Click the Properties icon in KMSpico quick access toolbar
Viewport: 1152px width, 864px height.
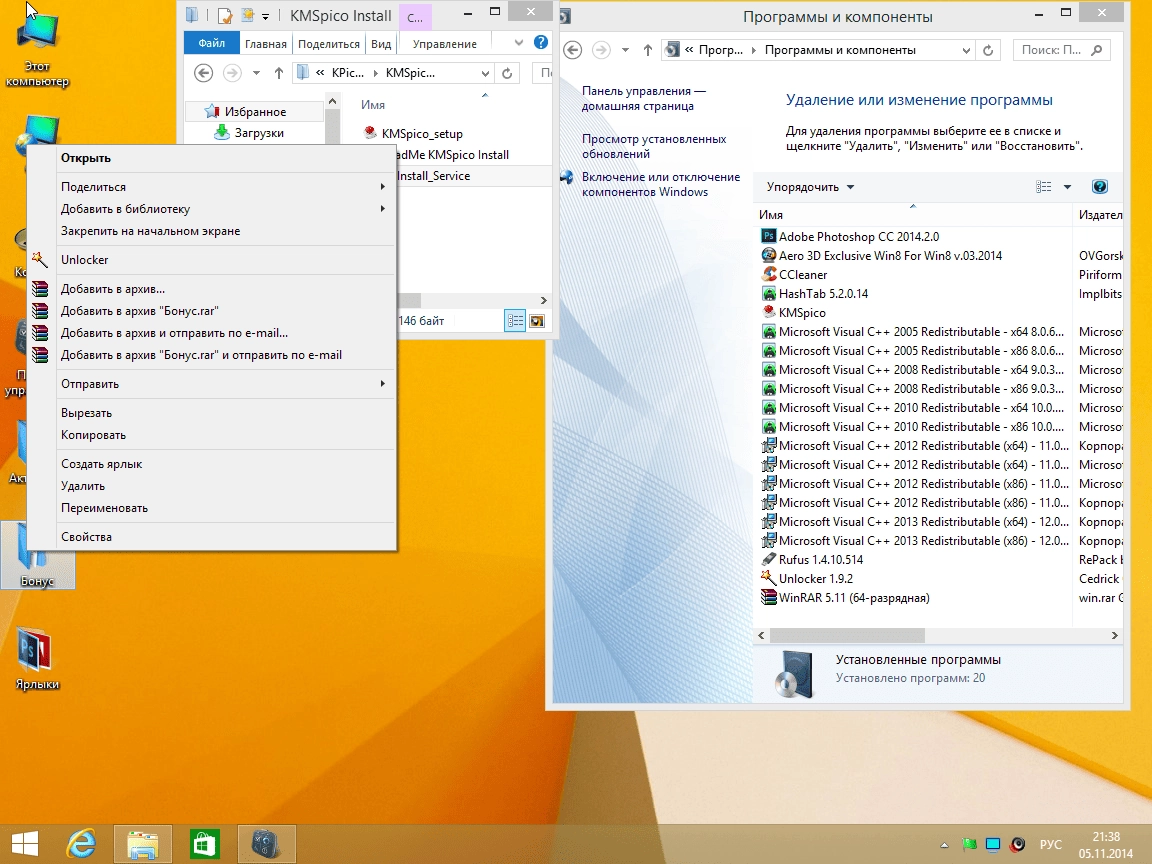tap(225, 15)
